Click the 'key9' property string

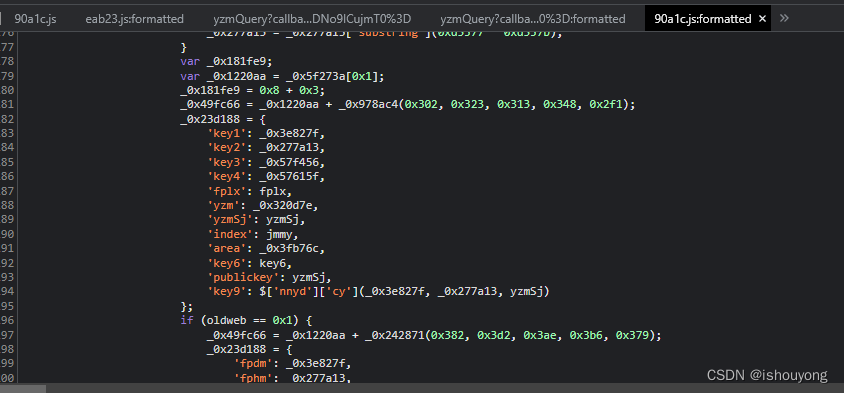point(227,292)
